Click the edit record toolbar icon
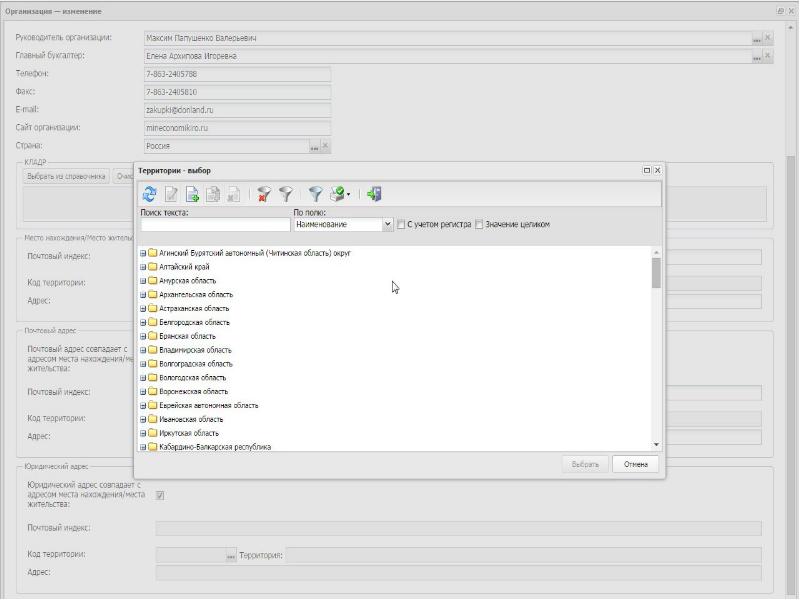800x600 pixels. 171,194
